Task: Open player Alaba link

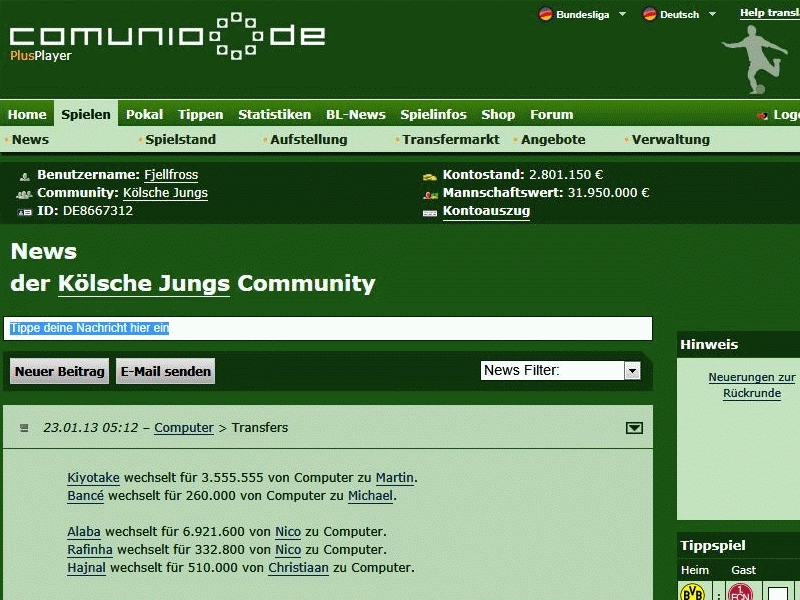Action: pos(84,532)
